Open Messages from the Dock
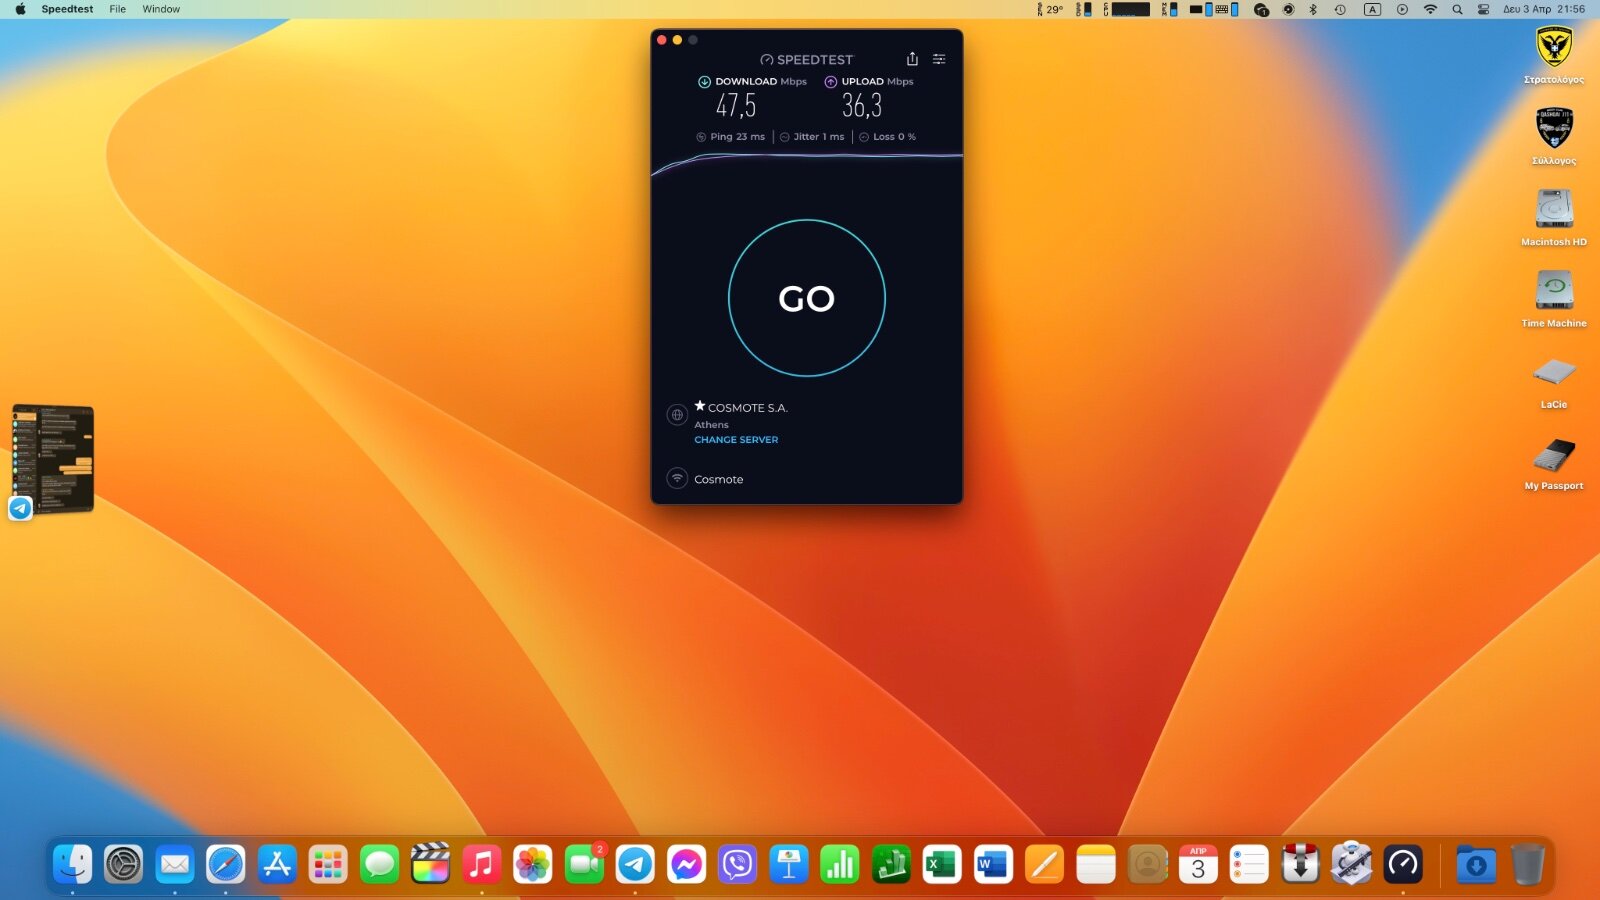The height and width of the screenshot is (900, 1600). point(379,864)
